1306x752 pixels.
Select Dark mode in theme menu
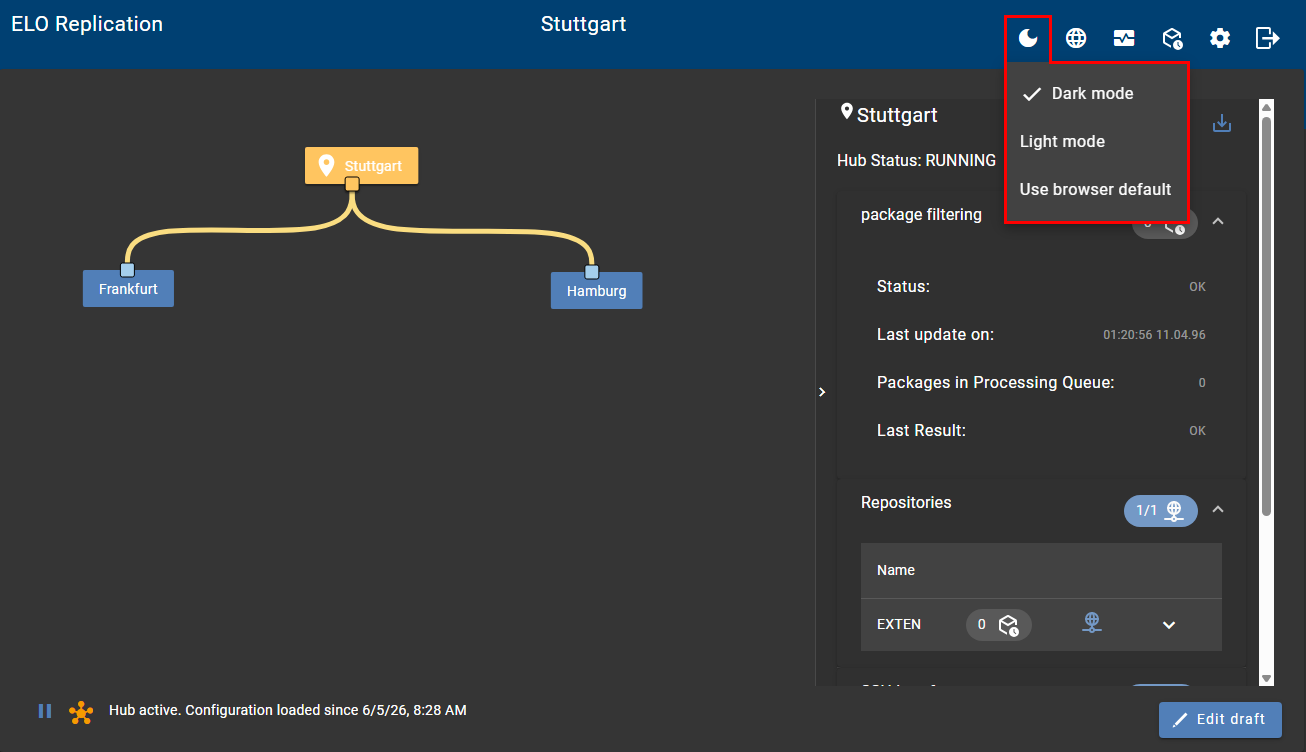point(1096,93)
